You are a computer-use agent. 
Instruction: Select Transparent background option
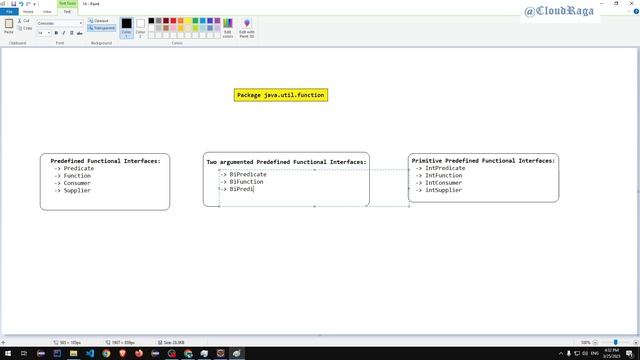click(102, 28)
